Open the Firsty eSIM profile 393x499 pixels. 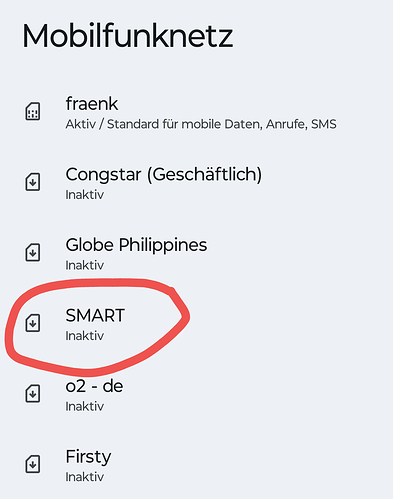196,465
